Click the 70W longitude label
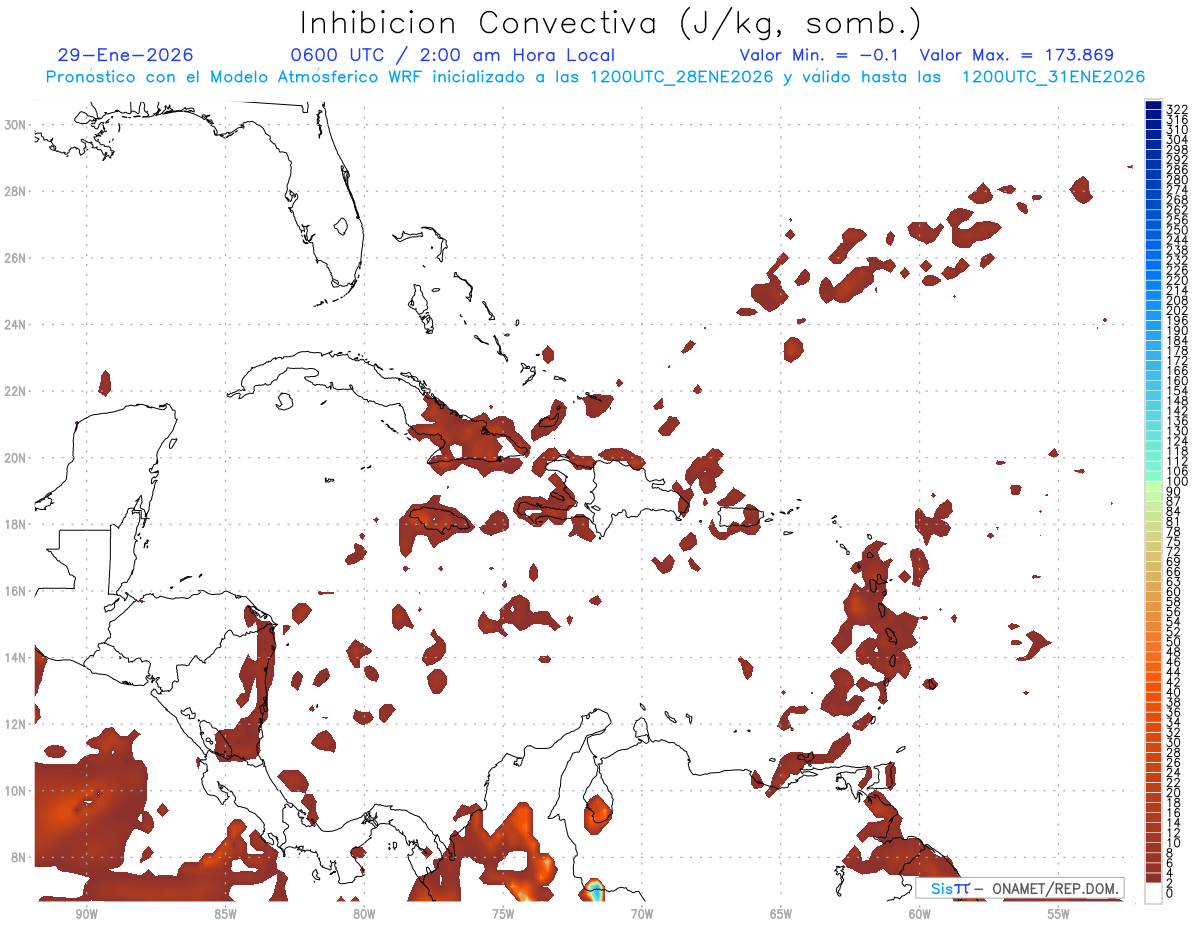1200x927 pixels. point(642,914)
